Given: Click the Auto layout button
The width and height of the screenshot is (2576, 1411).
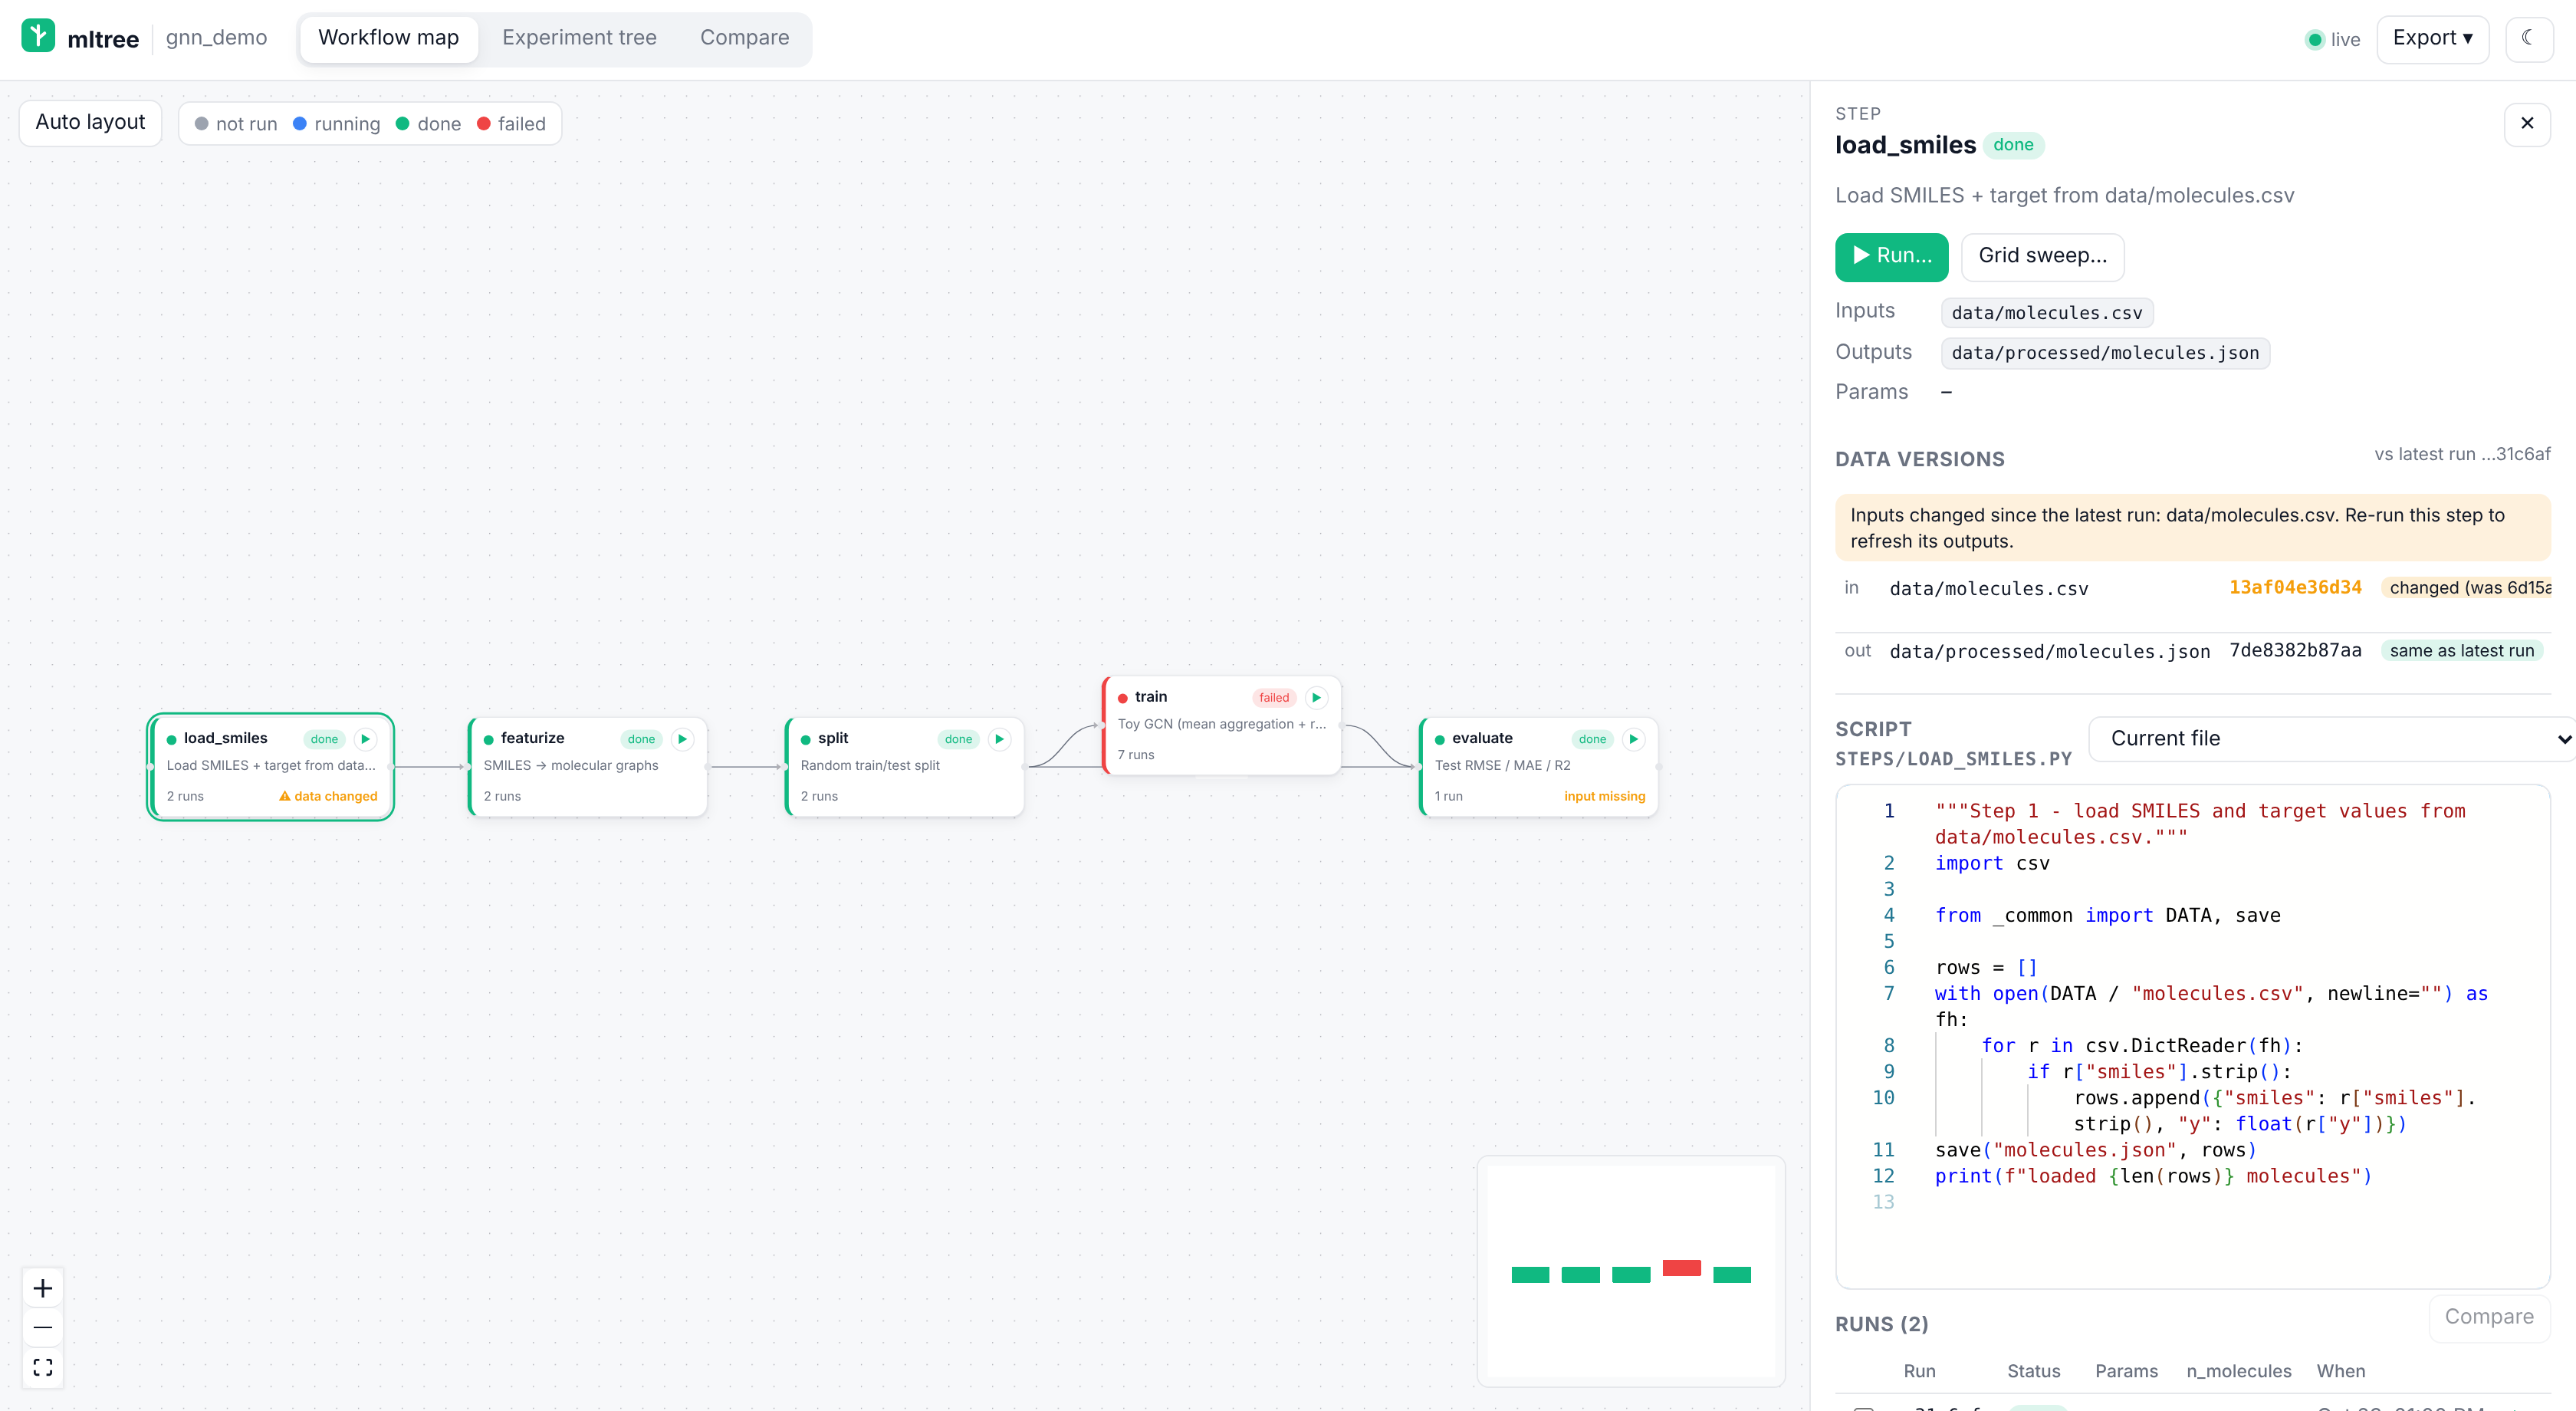Looking at the screenshot, I should click(90, 122).
